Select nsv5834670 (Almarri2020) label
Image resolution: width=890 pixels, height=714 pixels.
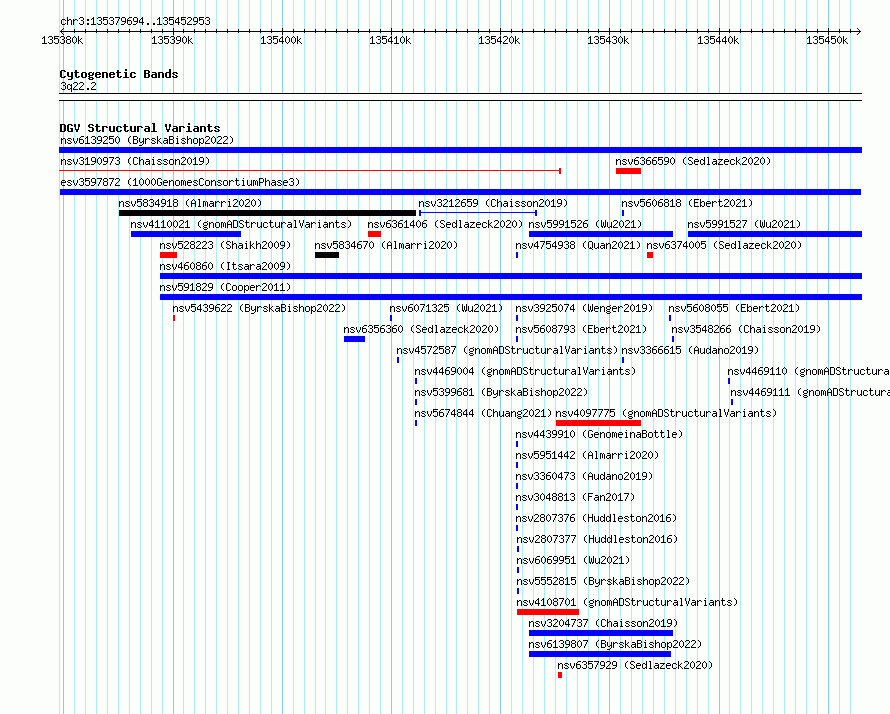coord(386,245)
